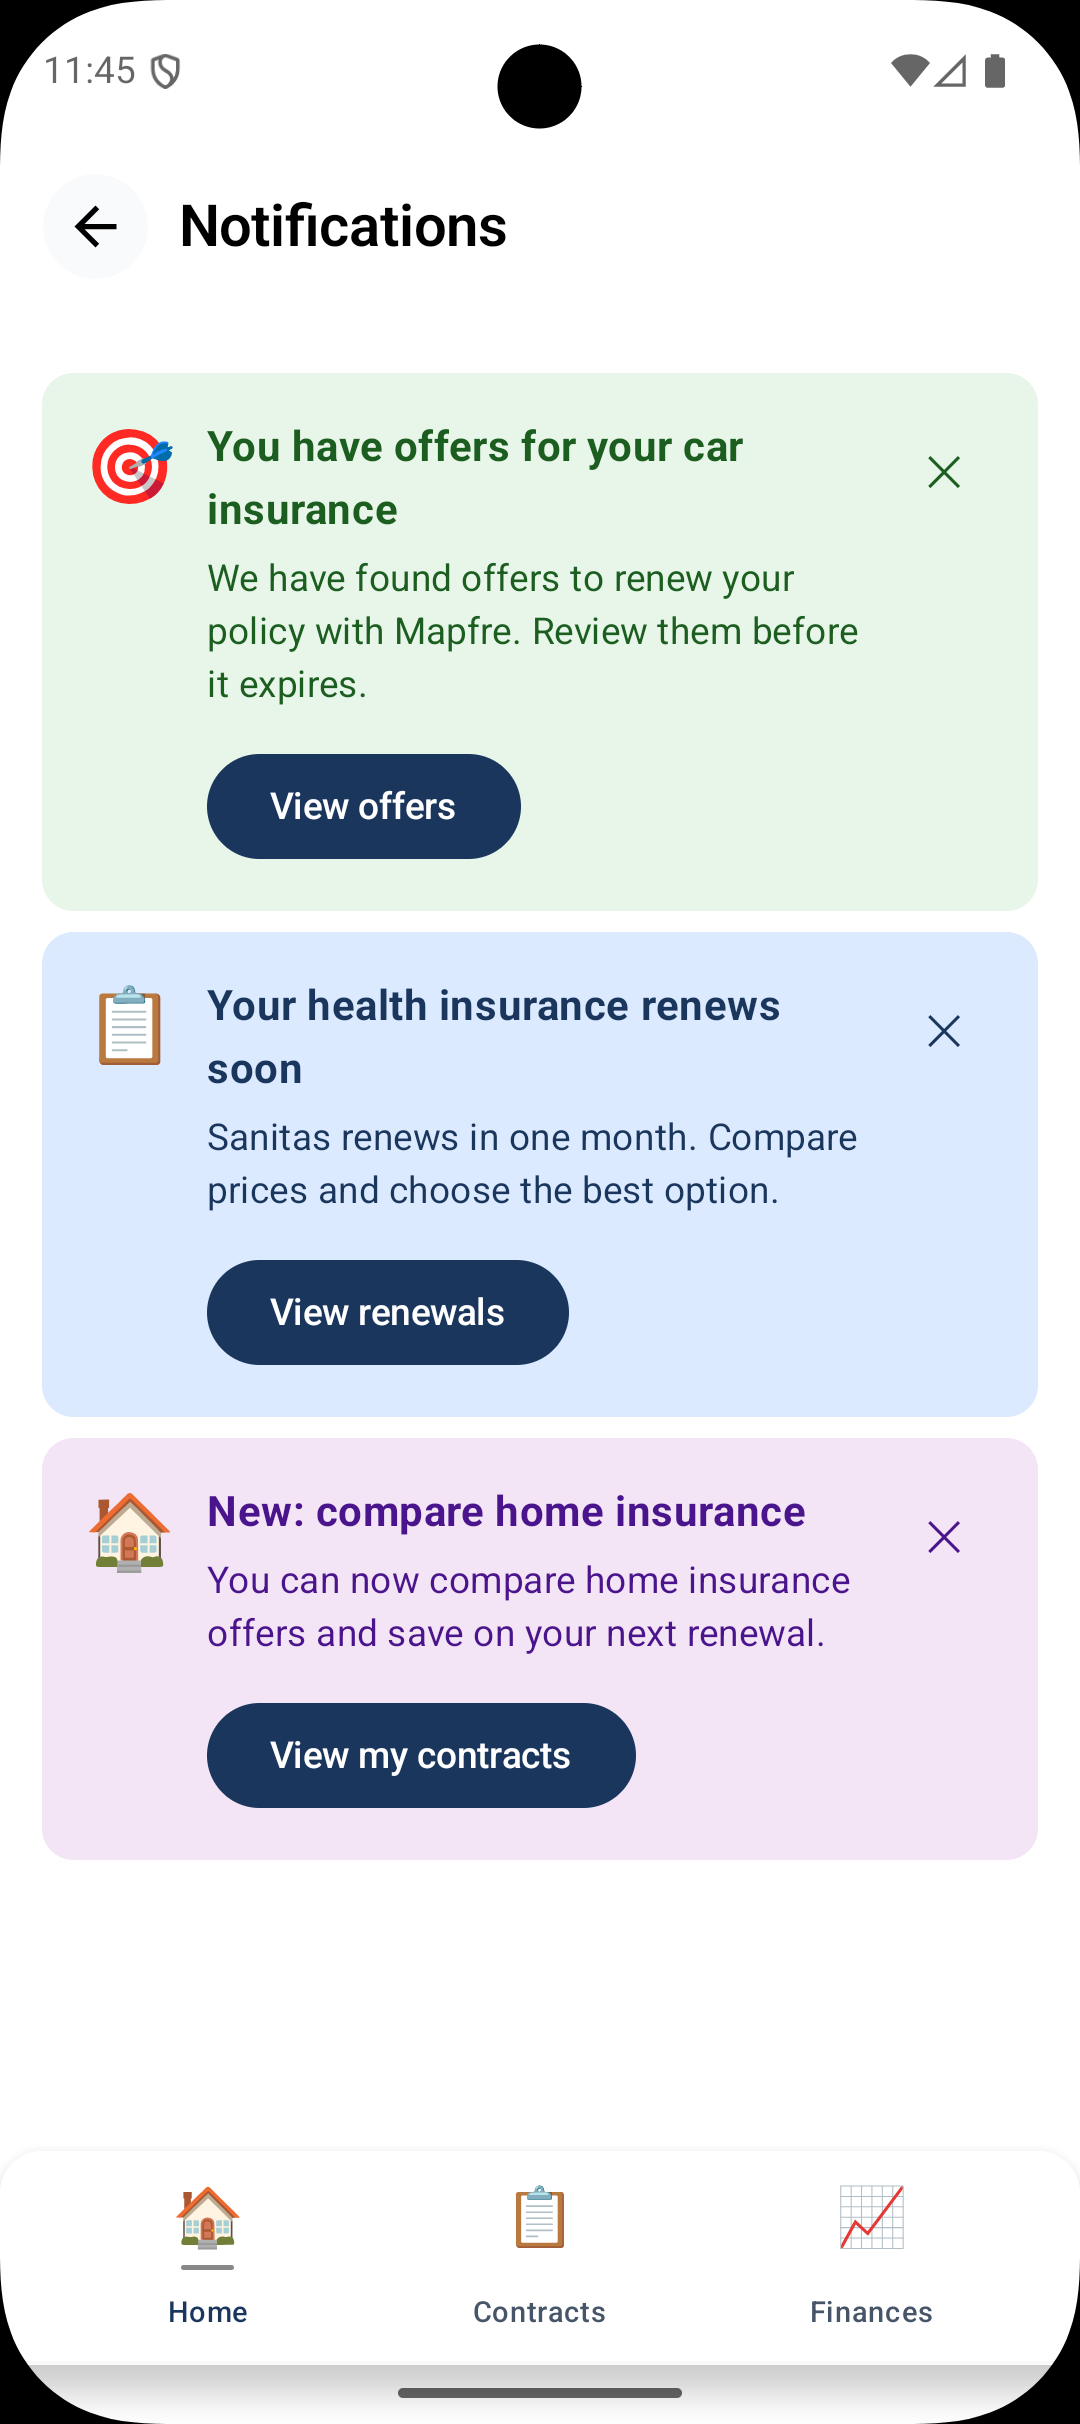
Task: Tap the Sanitas renewal description text
Action: (x=532, y=1164)
